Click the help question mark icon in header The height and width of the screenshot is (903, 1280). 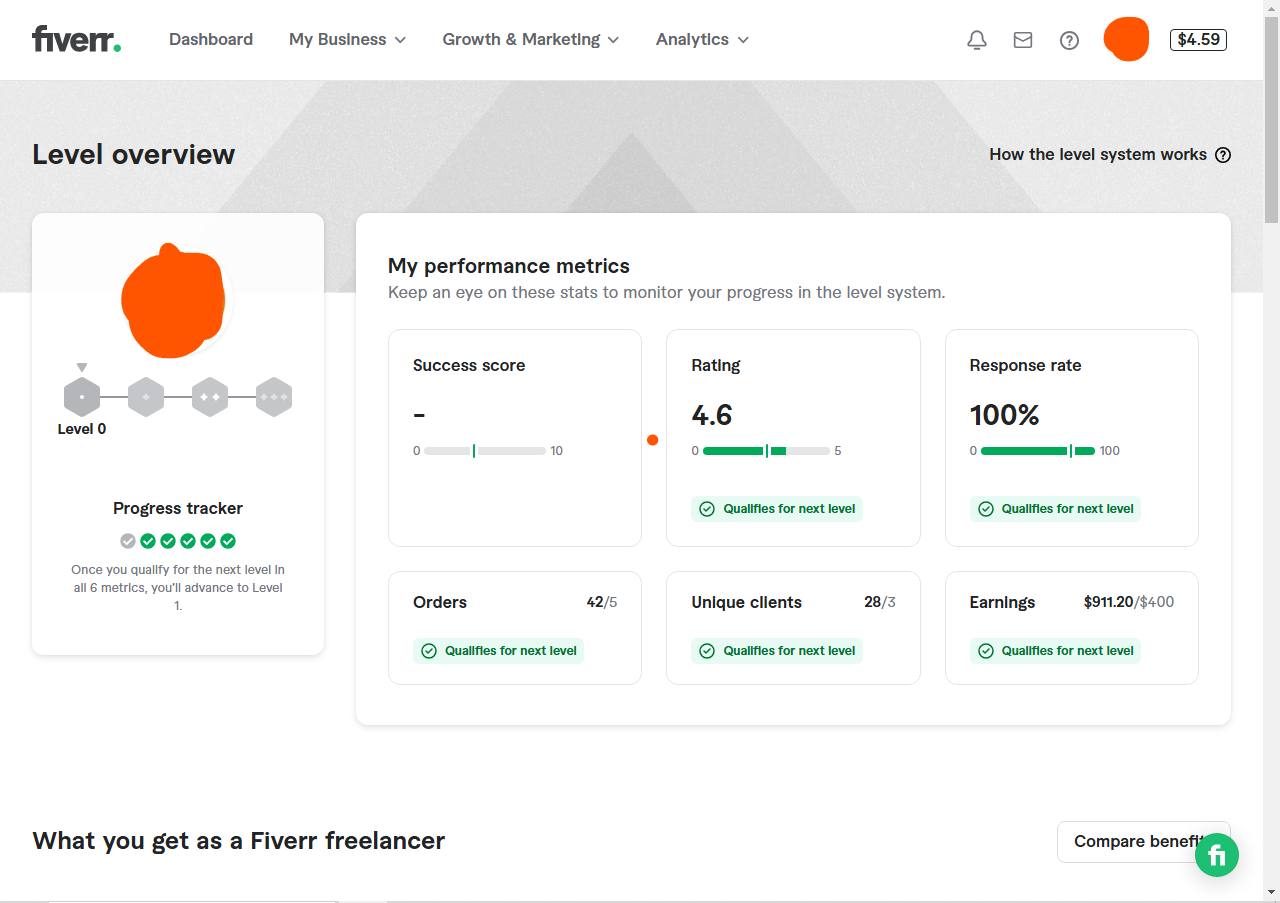1070,40
